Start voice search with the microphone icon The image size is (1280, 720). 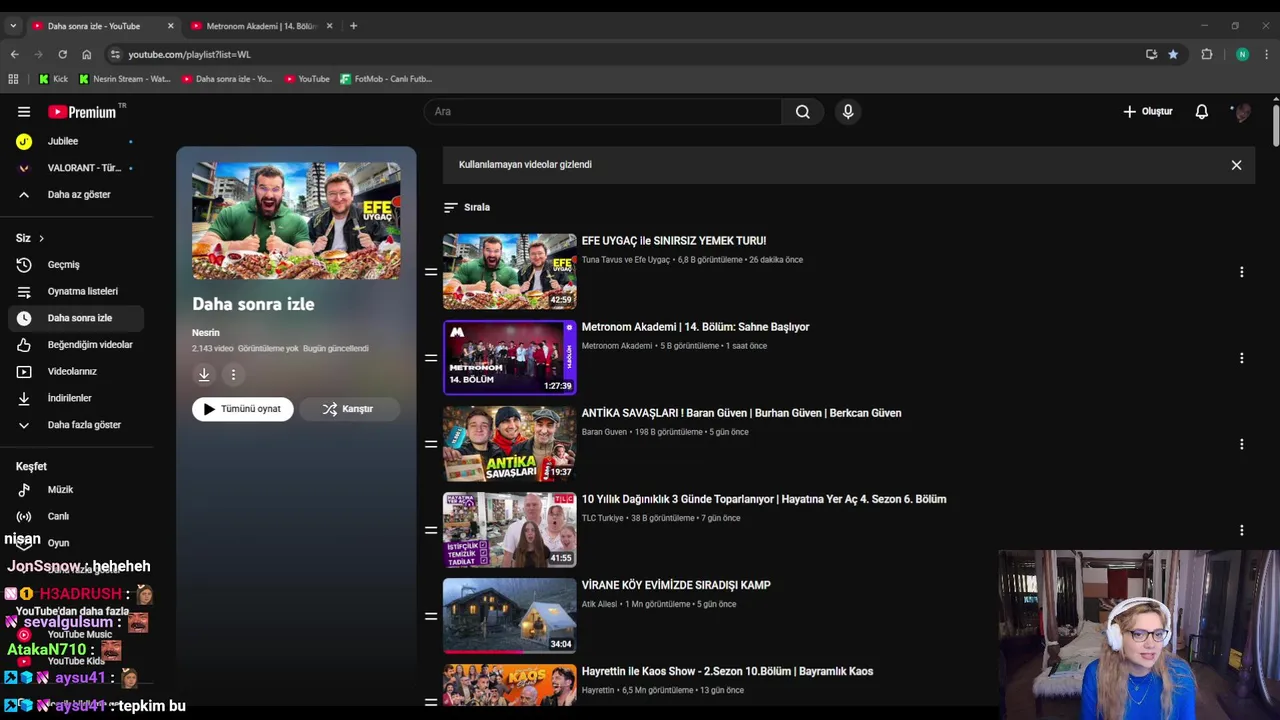tap(848, 112)
